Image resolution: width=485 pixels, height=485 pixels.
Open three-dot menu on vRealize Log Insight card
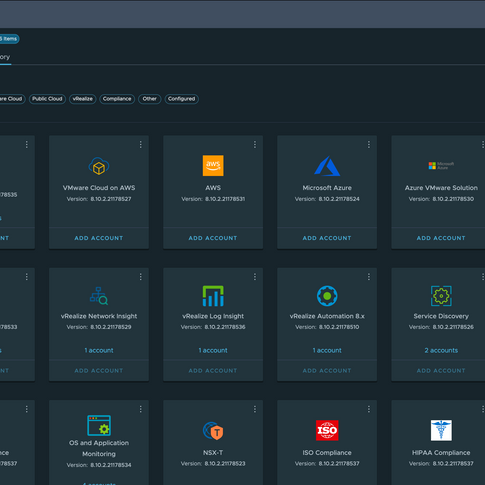coord(255,277)
